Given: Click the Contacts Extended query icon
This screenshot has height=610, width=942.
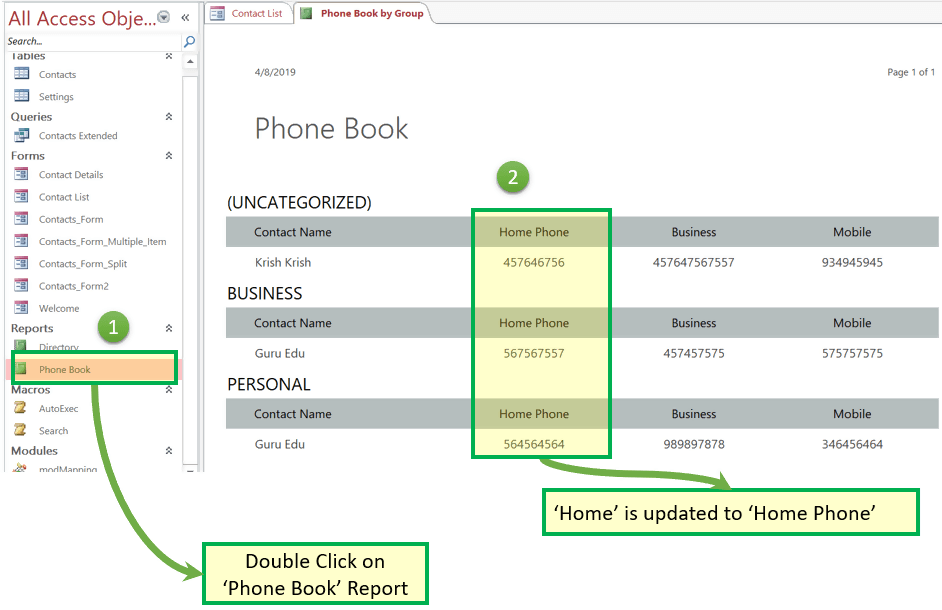Looking at the screenshot, I should 21,135.
